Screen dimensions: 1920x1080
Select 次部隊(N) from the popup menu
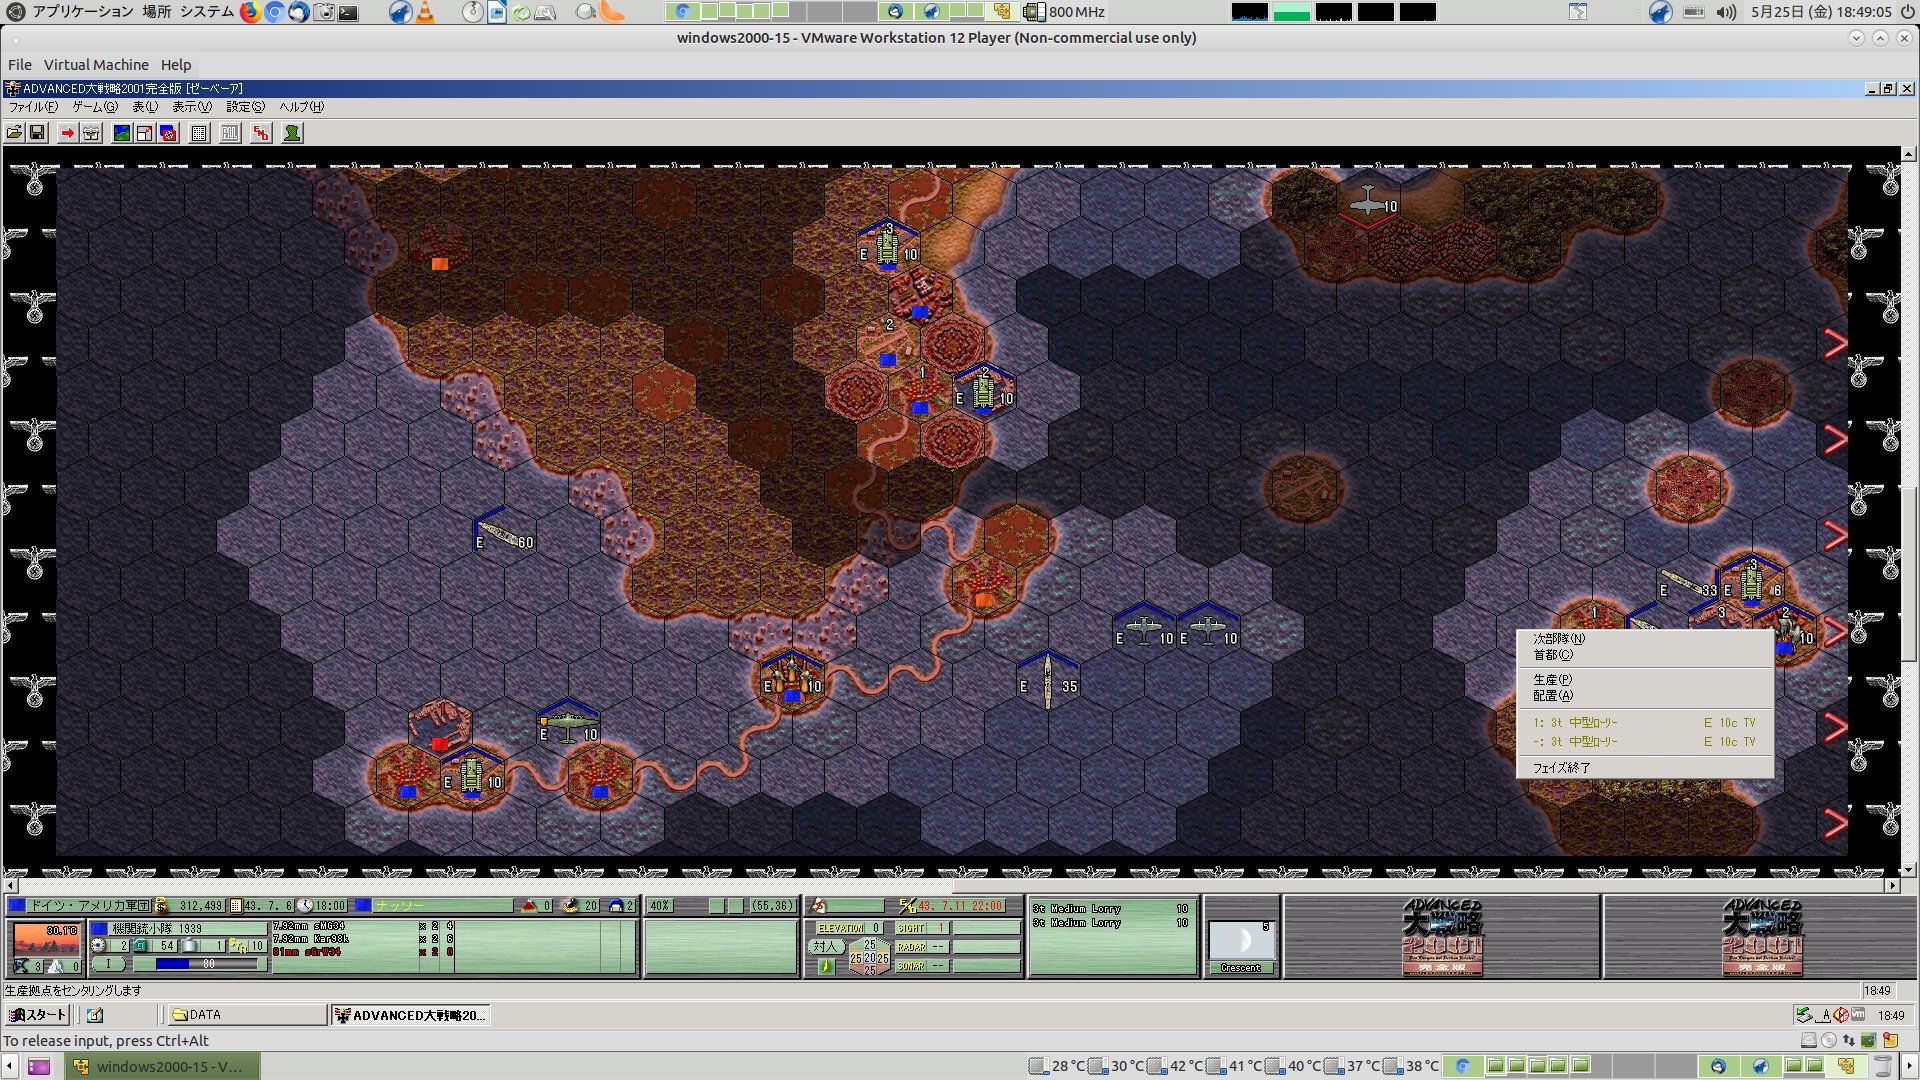(1559, 638)
